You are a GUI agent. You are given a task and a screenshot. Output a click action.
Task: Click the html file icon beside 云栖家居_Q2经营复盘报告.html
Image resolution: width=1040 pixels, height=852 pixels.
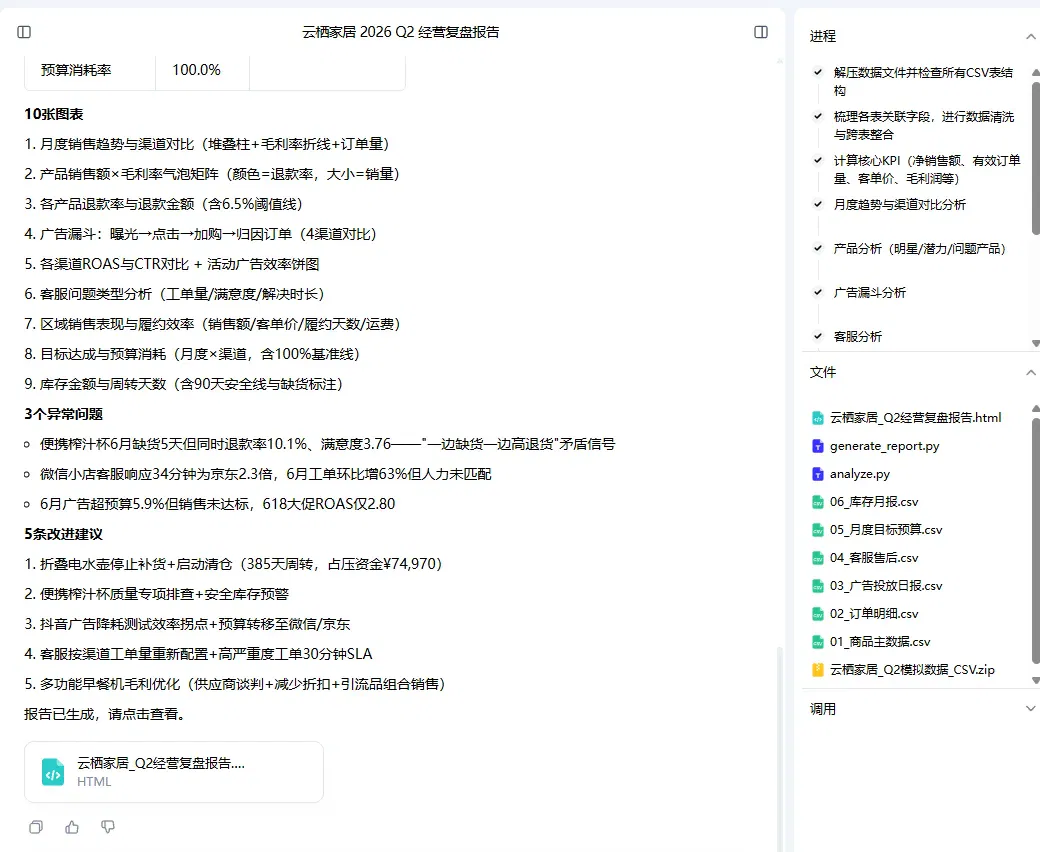tap(818, 418)
